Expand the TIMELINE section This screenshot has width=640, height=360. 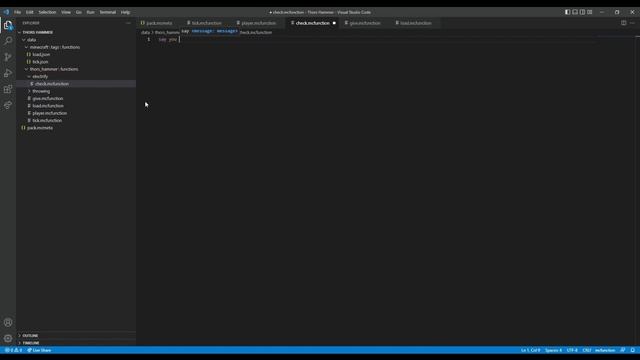pos(31,343)
